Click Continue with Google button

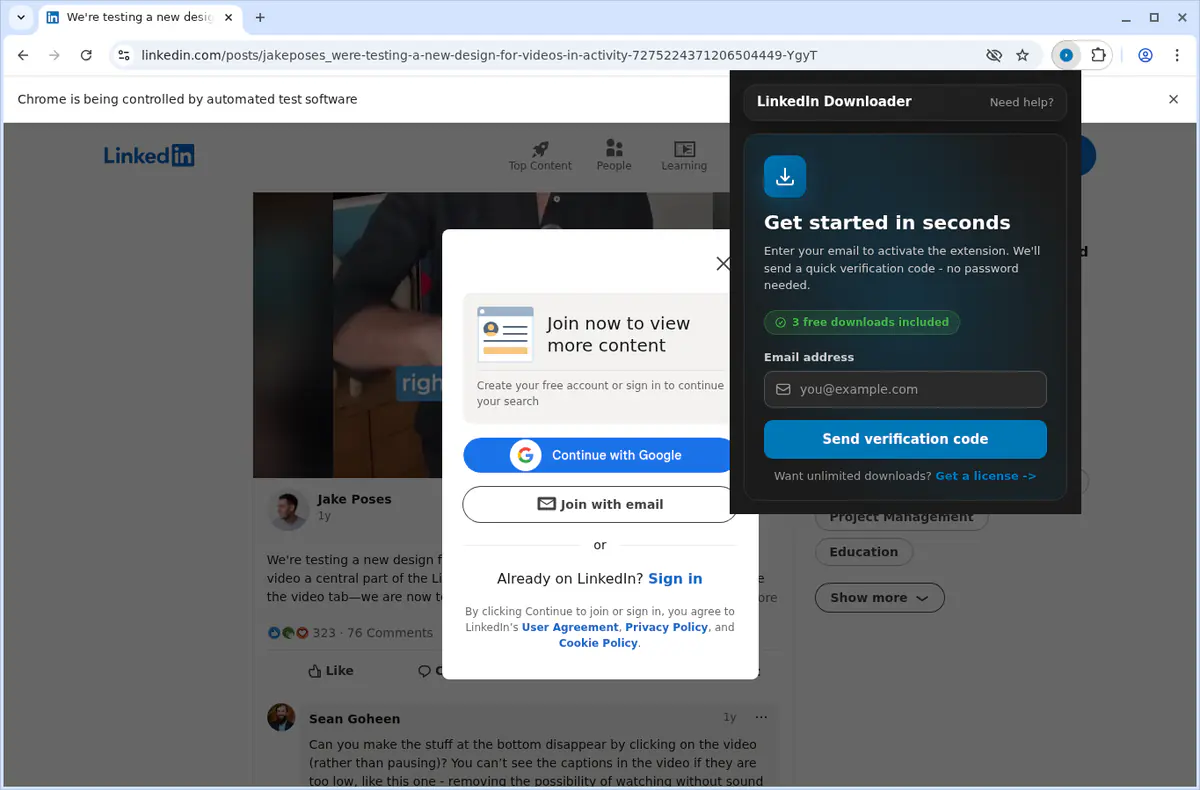[x=599, y=455]
